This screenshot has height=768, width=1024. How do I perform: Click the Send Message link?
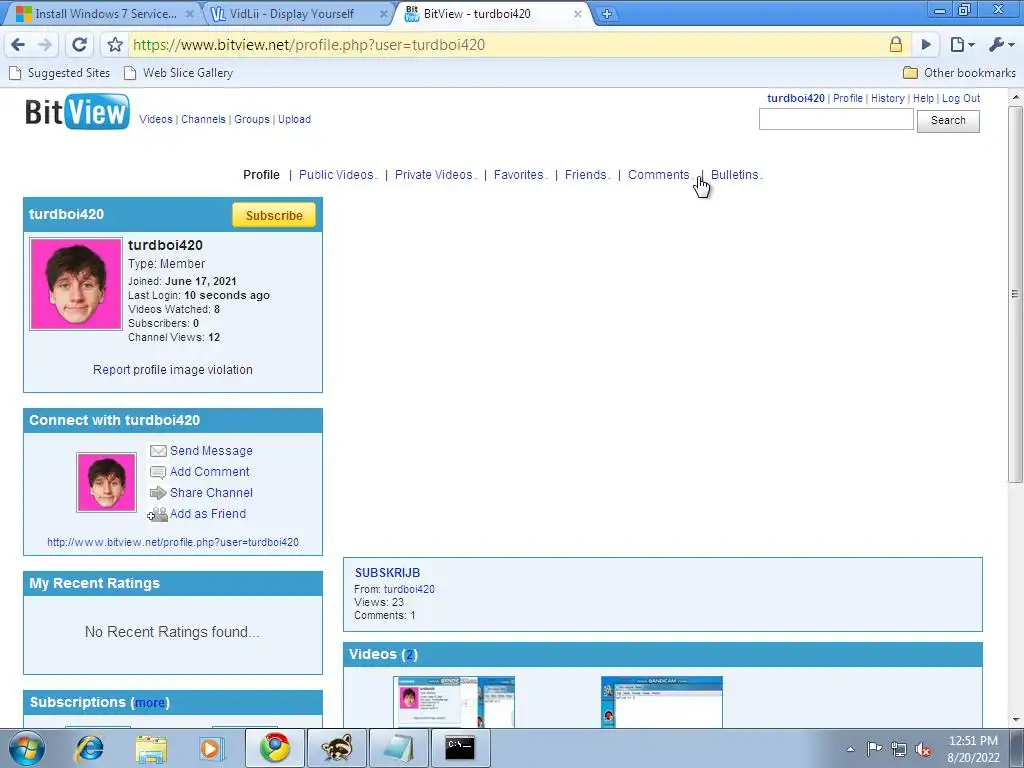click(211, 451)
